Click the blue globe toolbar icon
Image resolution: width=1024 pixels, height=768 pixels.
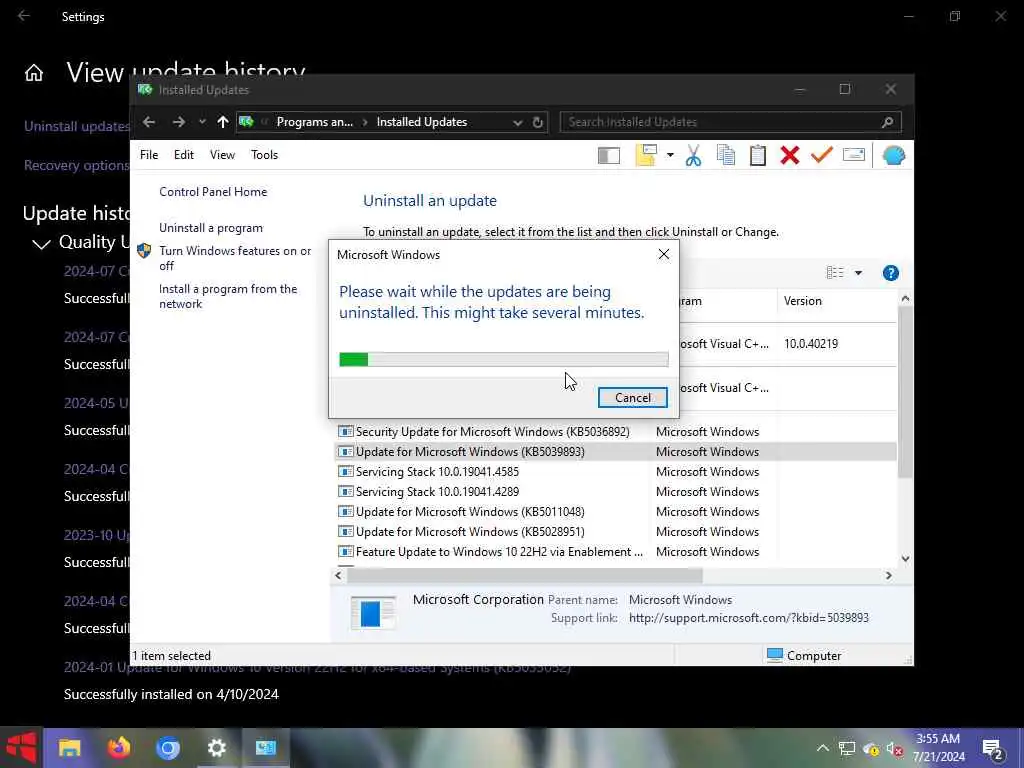point(893,155)
